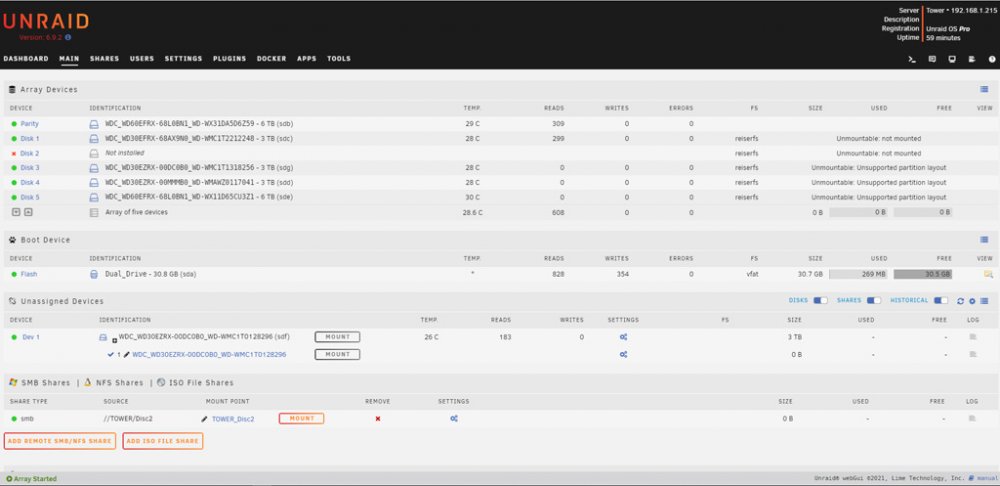This screenshot has width=1000, height=486.
Task: Open the Disk 4 link
Action: pyautogui.click(x=30, y=182)
